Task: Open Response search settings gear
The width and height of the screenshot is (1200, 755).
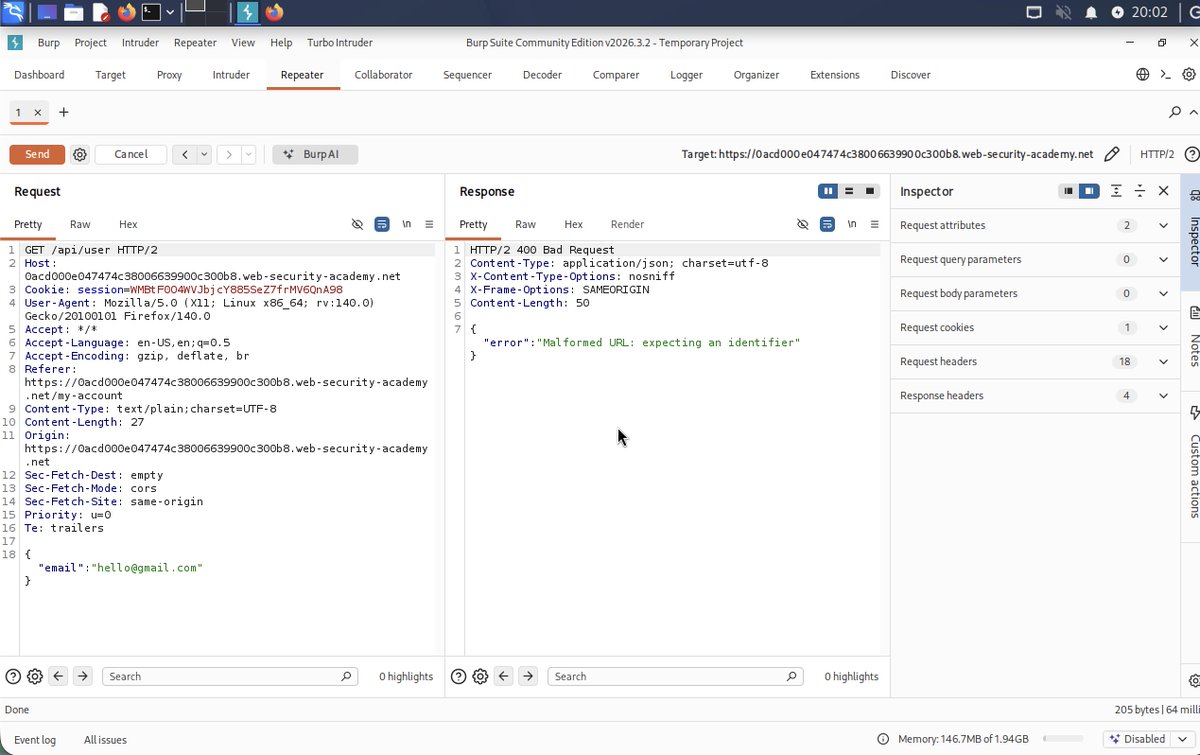Action: (481, 676)
